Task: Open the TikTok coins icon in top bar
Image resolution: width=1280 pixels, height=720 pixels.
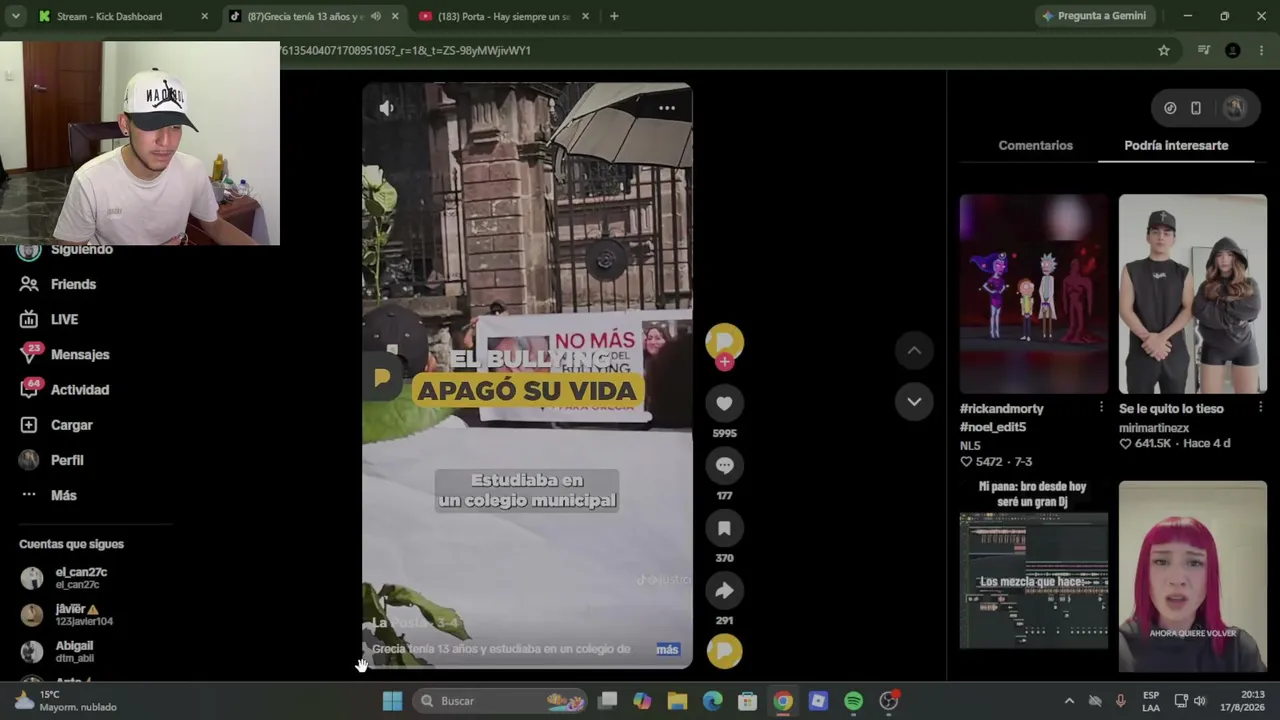Action: click(x=1170, y=108)
